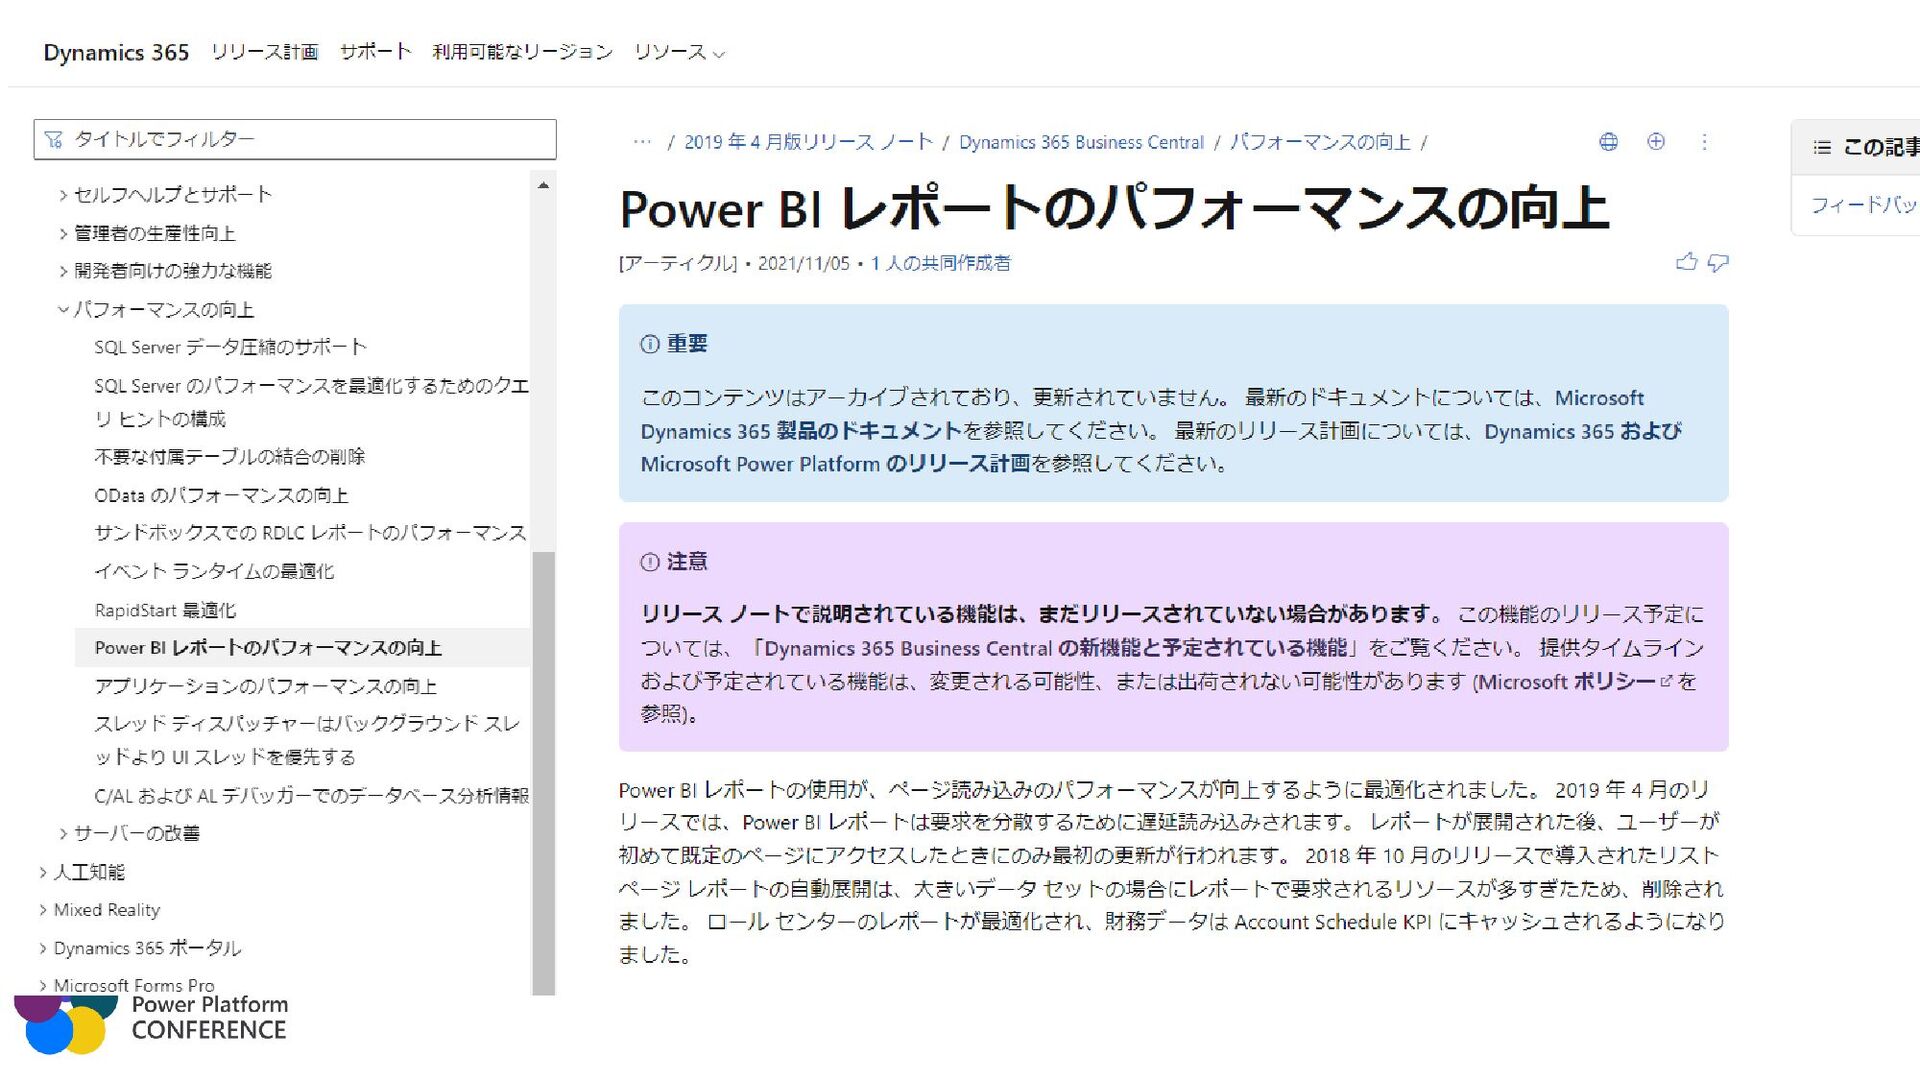Click the scrollbar up arrow in sidebar
This screenshot has width=1920, height=1080.
pyautogui.click(x=543, y=185)
